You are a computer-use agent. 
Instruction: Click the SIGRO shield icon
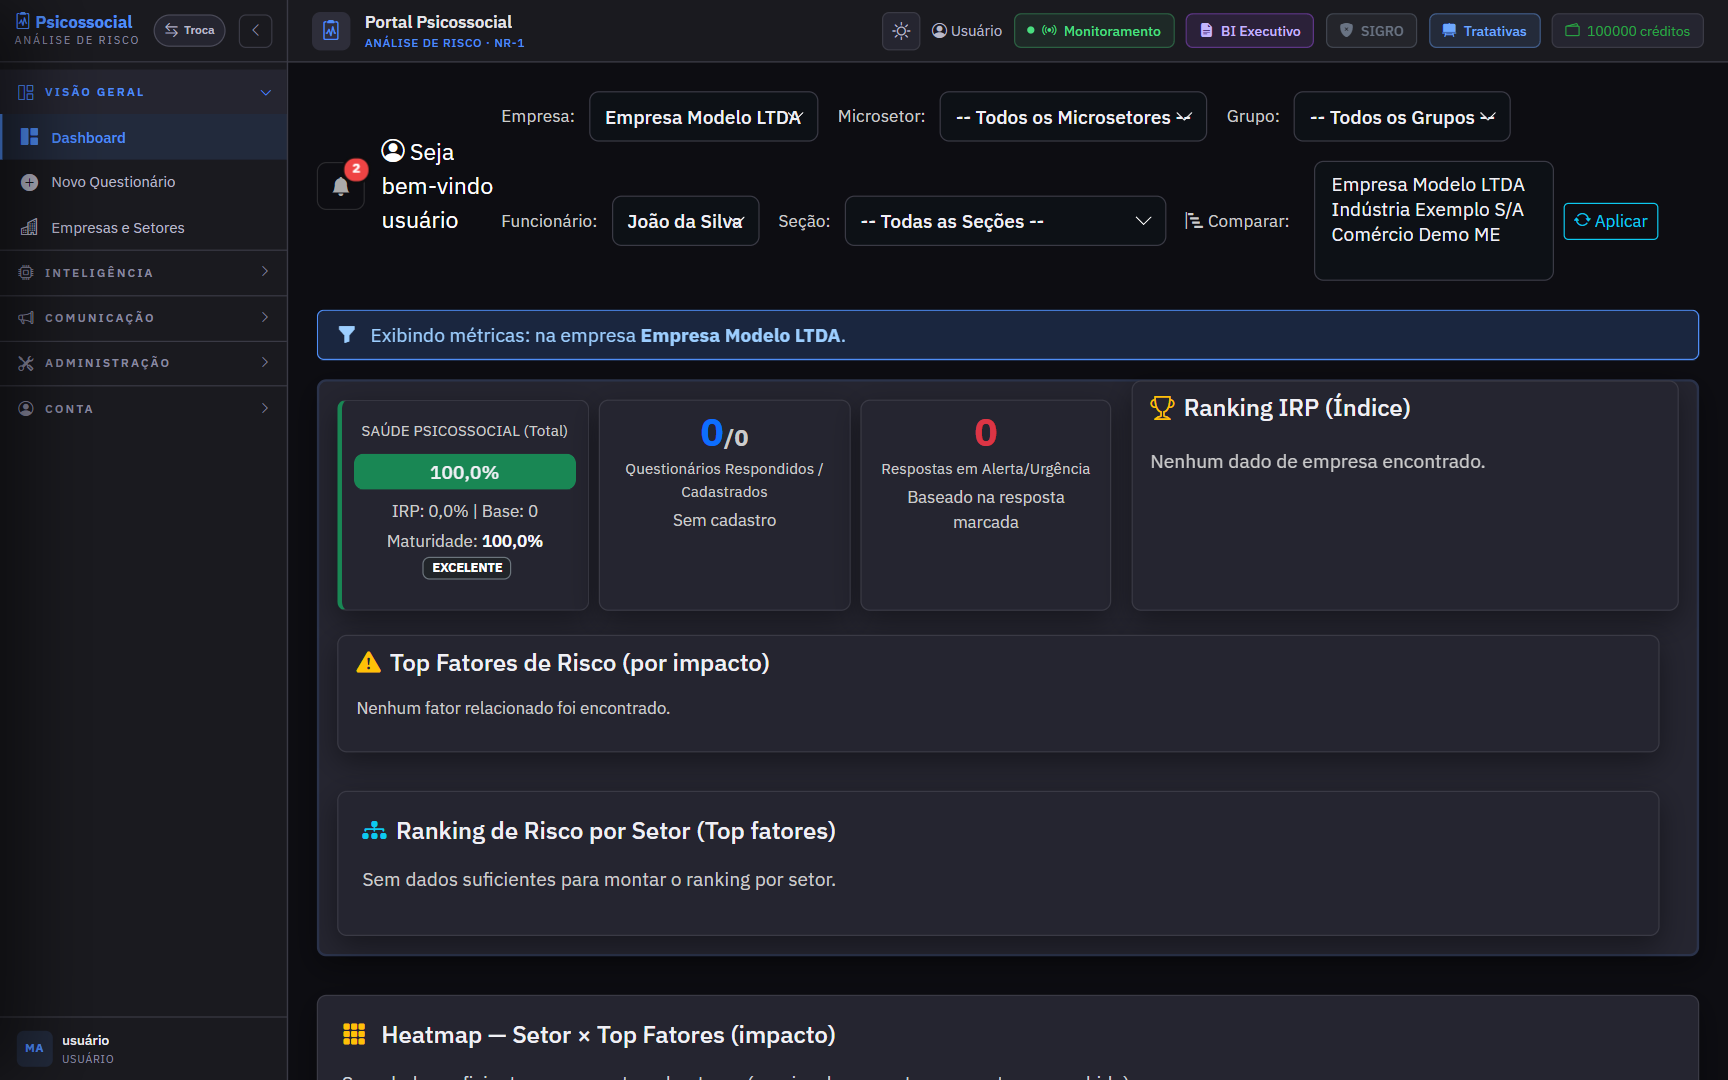point(1346,31)
